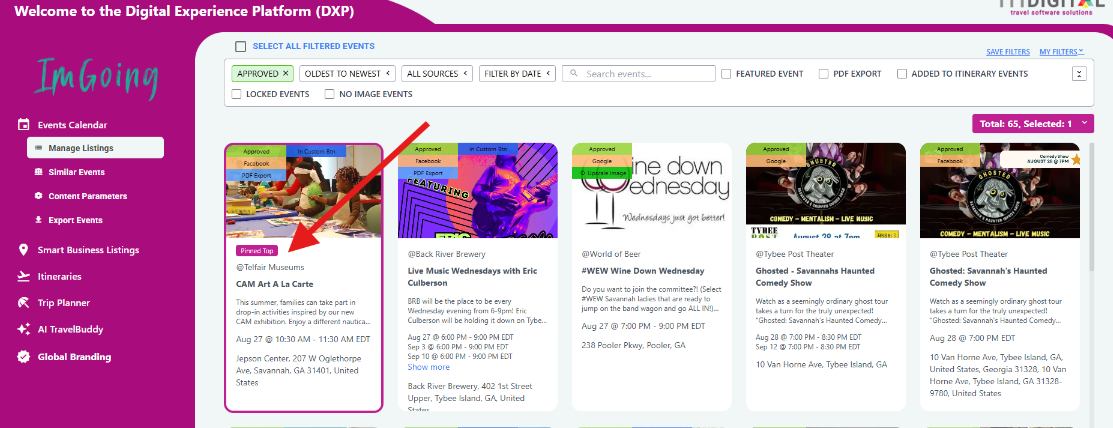Tick Added to Itinerary Events checkbox
The height and width of the screenshot is (428, 1113).
point(901,74)
